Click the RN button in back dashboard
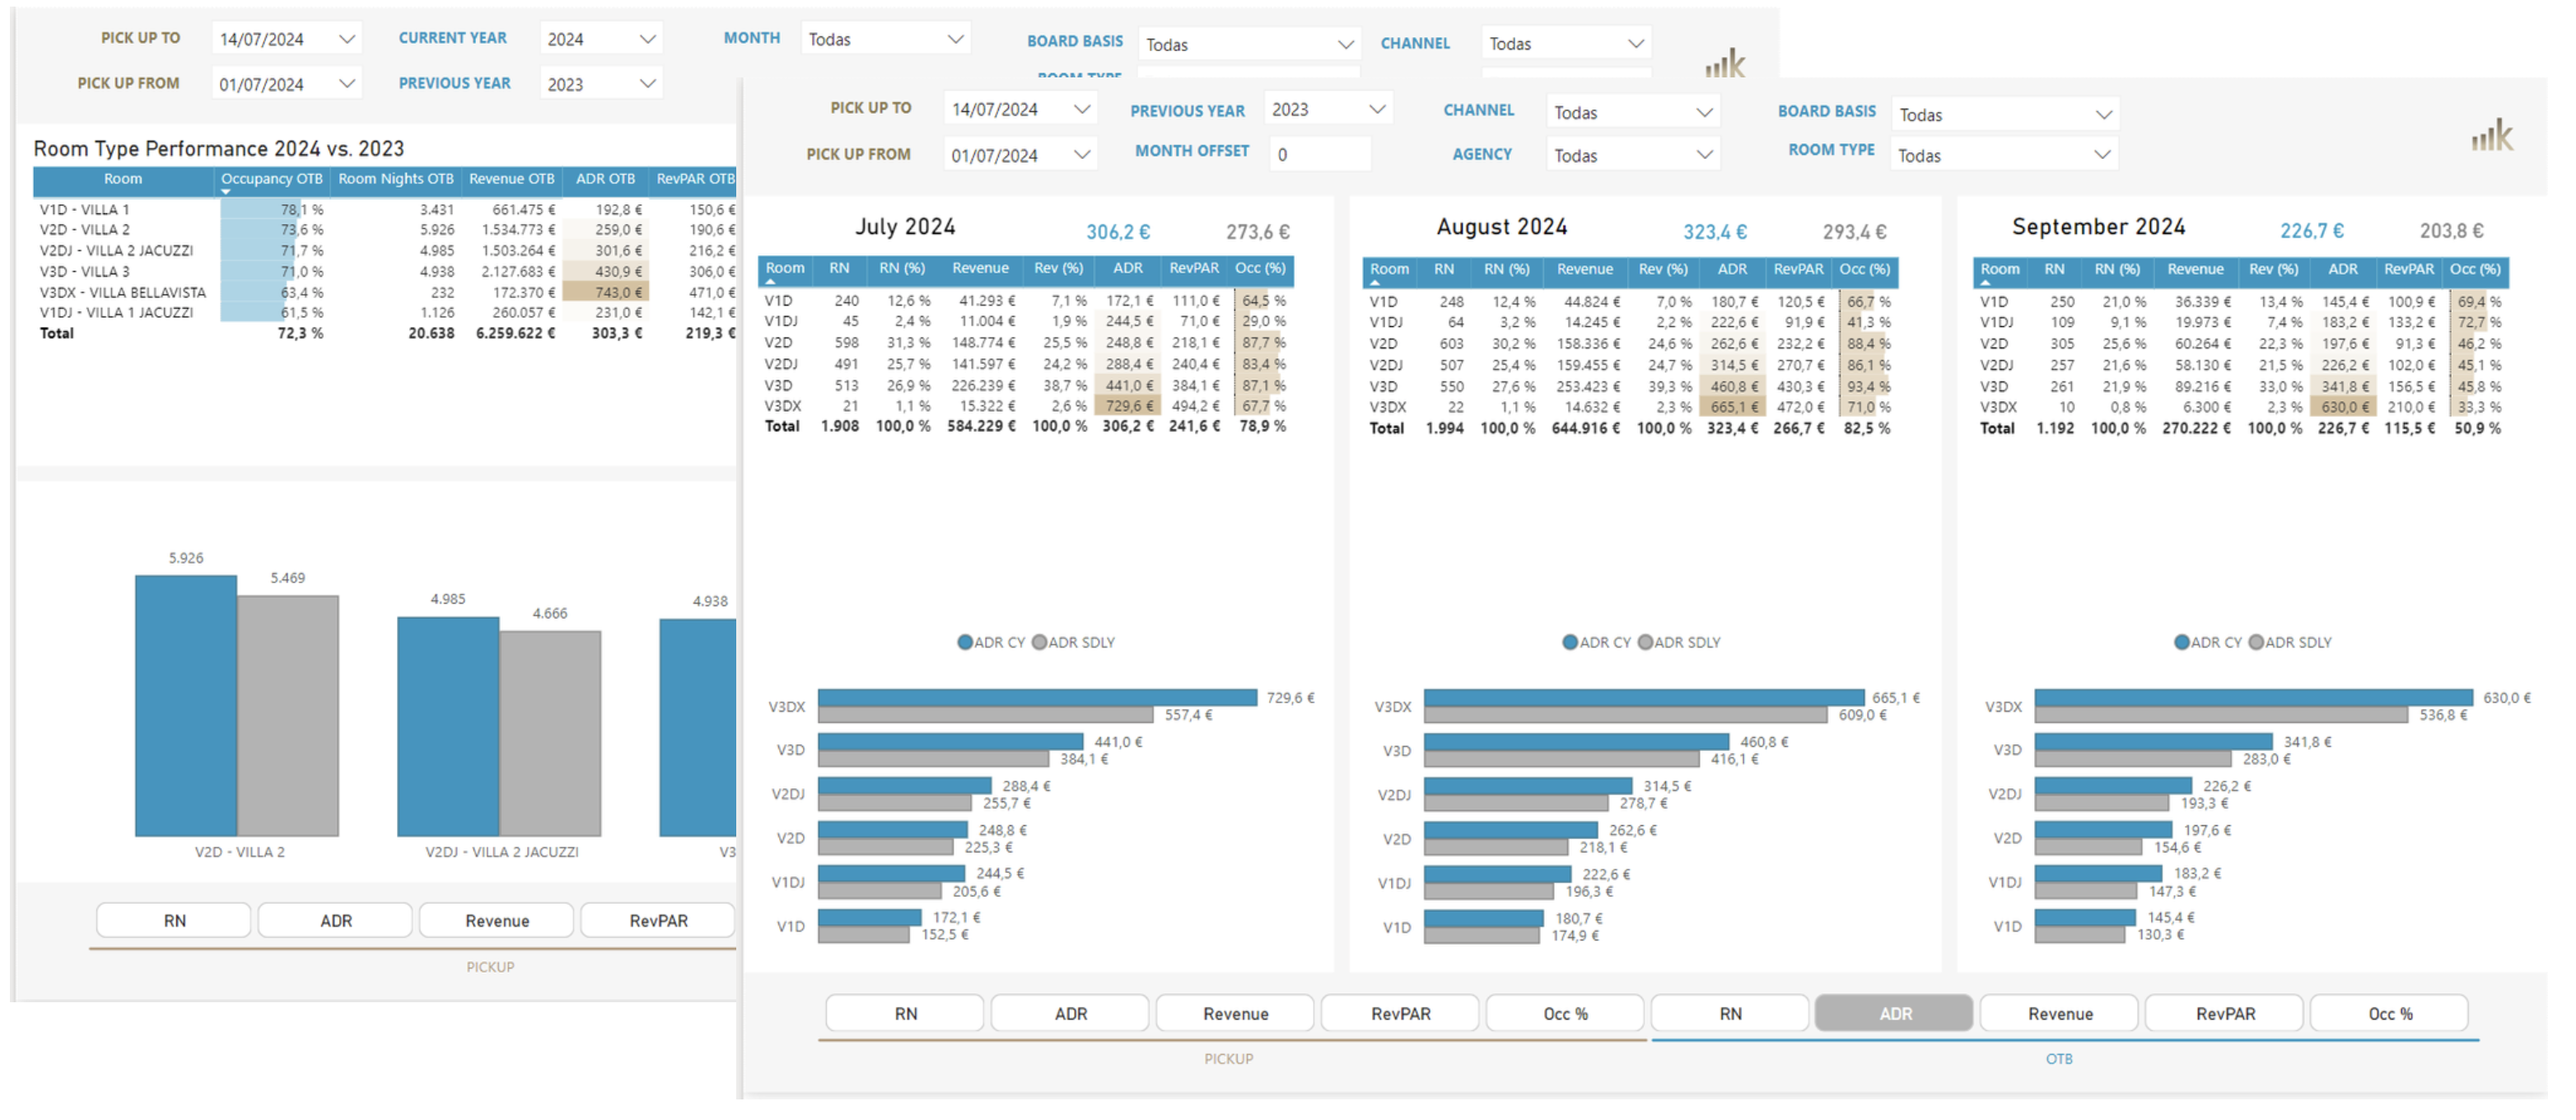This screenshot has width=2576, height=1120. pos(174,920)
